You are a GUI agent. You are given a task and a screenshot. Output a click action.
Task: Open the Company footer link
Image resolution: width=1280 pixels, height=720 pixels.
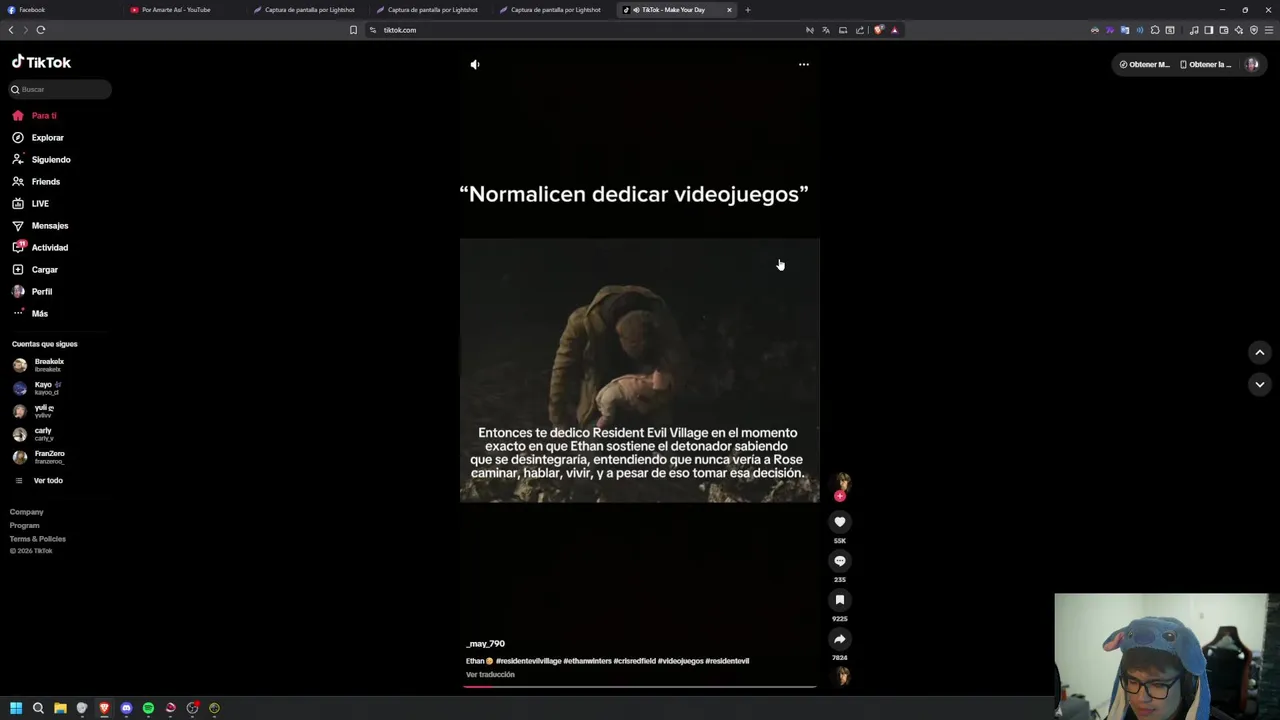pyautogui.click(x=27, y=512)
